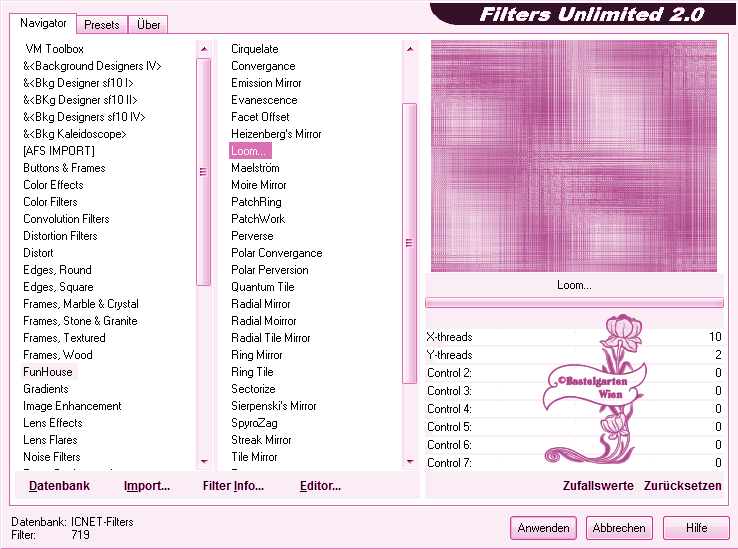Click the filter list scroll-up arrow

pos(410,49)
